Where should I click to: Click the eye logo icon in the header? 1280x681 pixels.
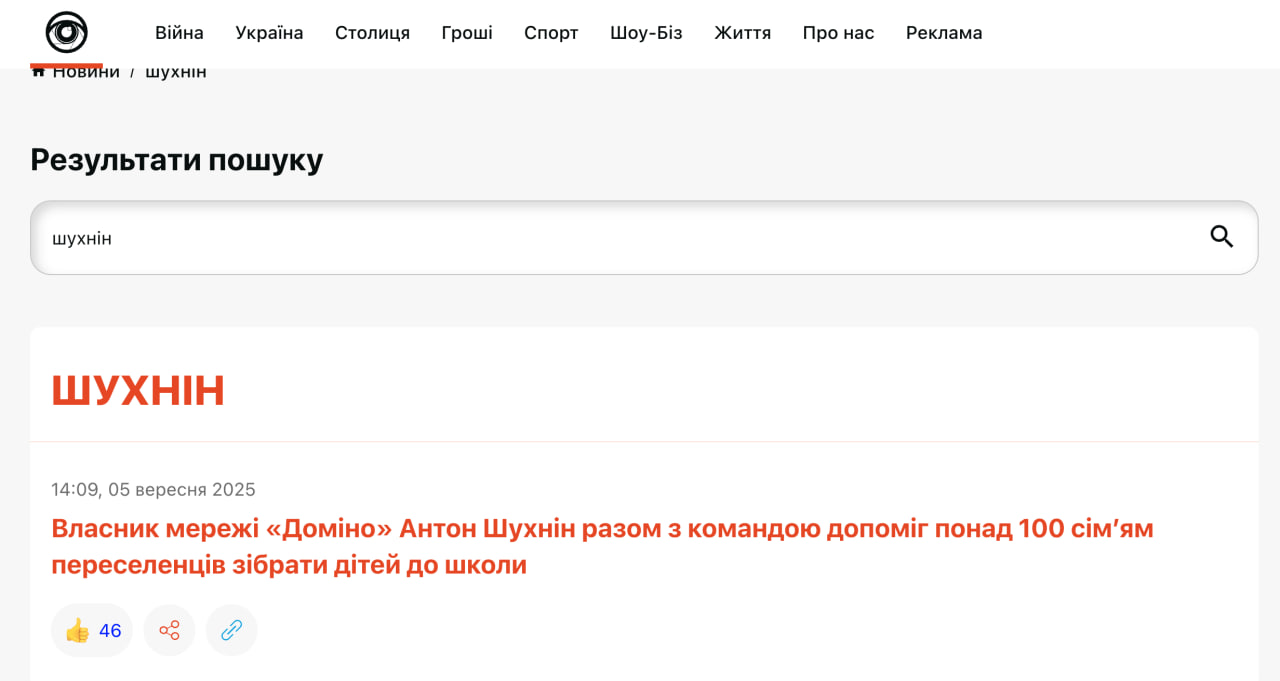coord(66,33)
